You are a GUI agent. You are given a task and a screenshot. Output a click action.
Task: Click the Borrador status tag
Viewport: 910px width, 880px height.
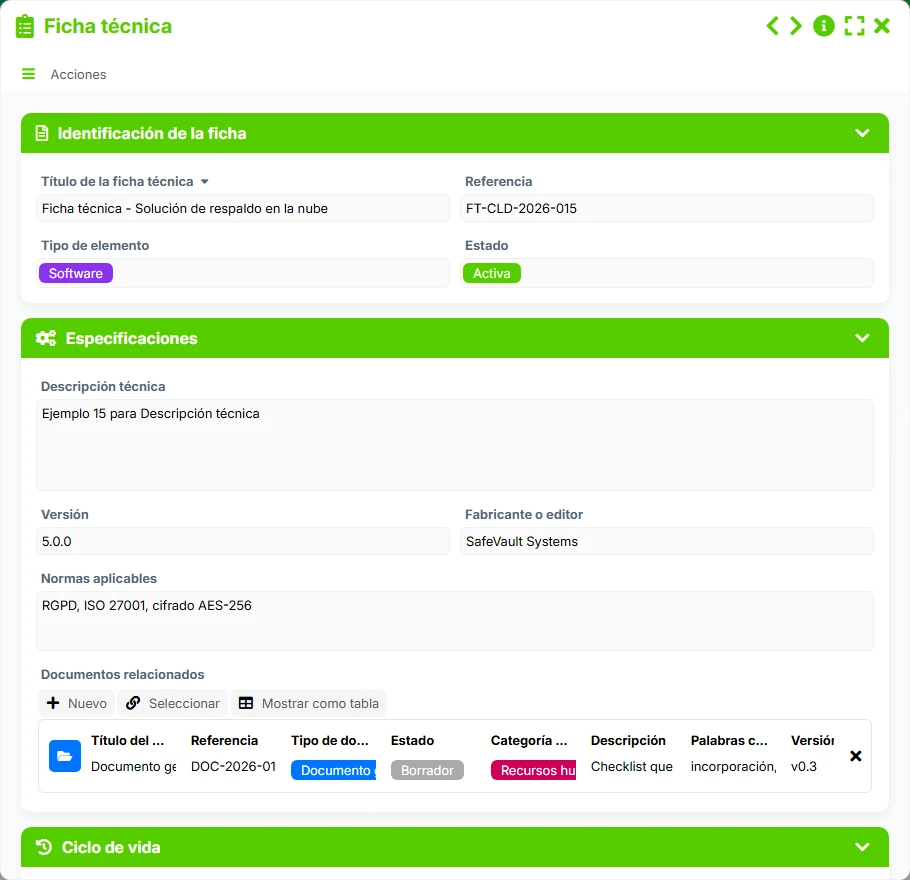pyautogui.click(x=427, y=770)
